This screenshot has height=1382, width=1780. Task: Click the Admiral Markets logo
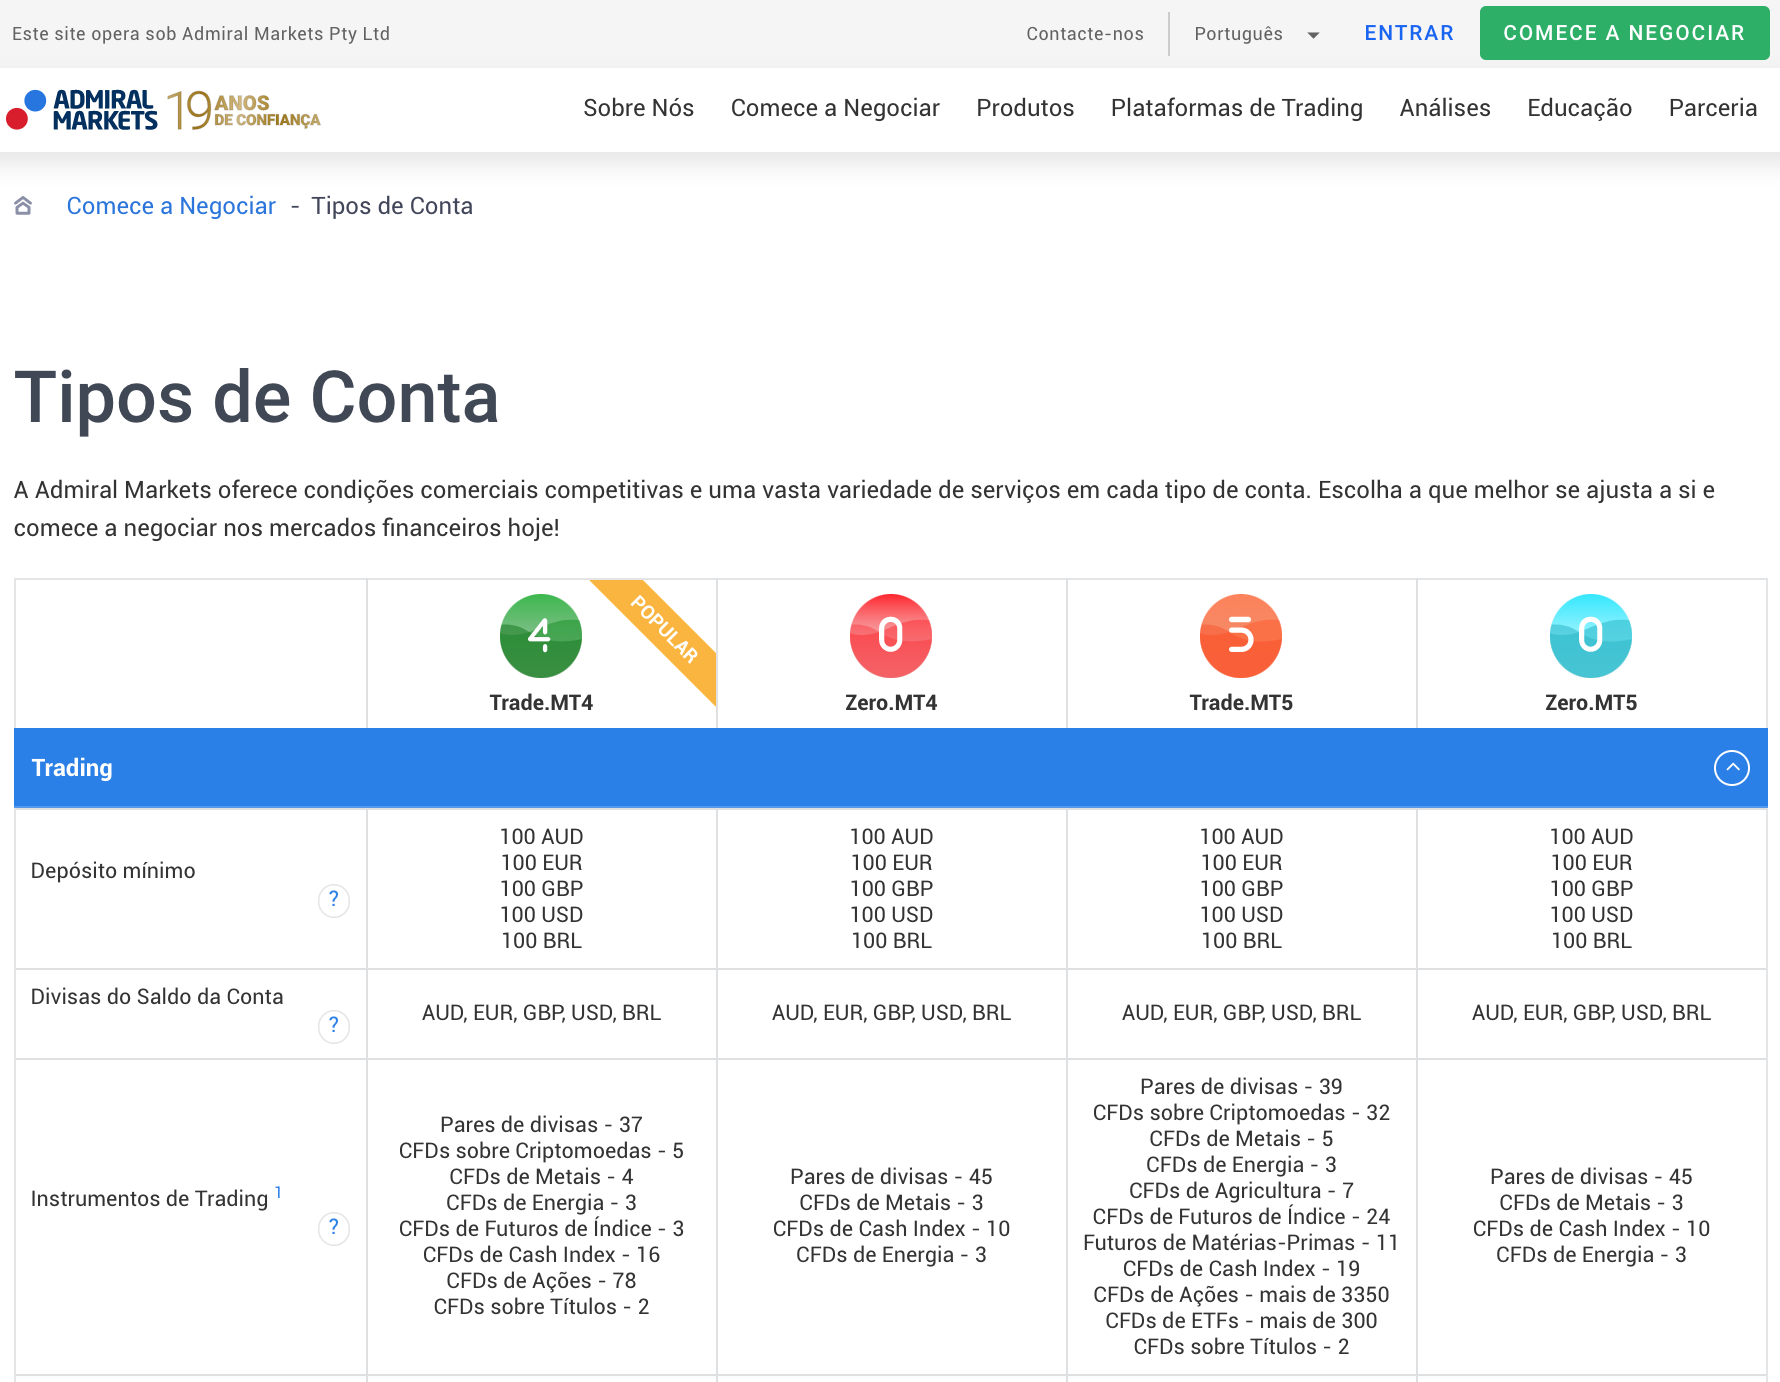(x=82, y=110)
